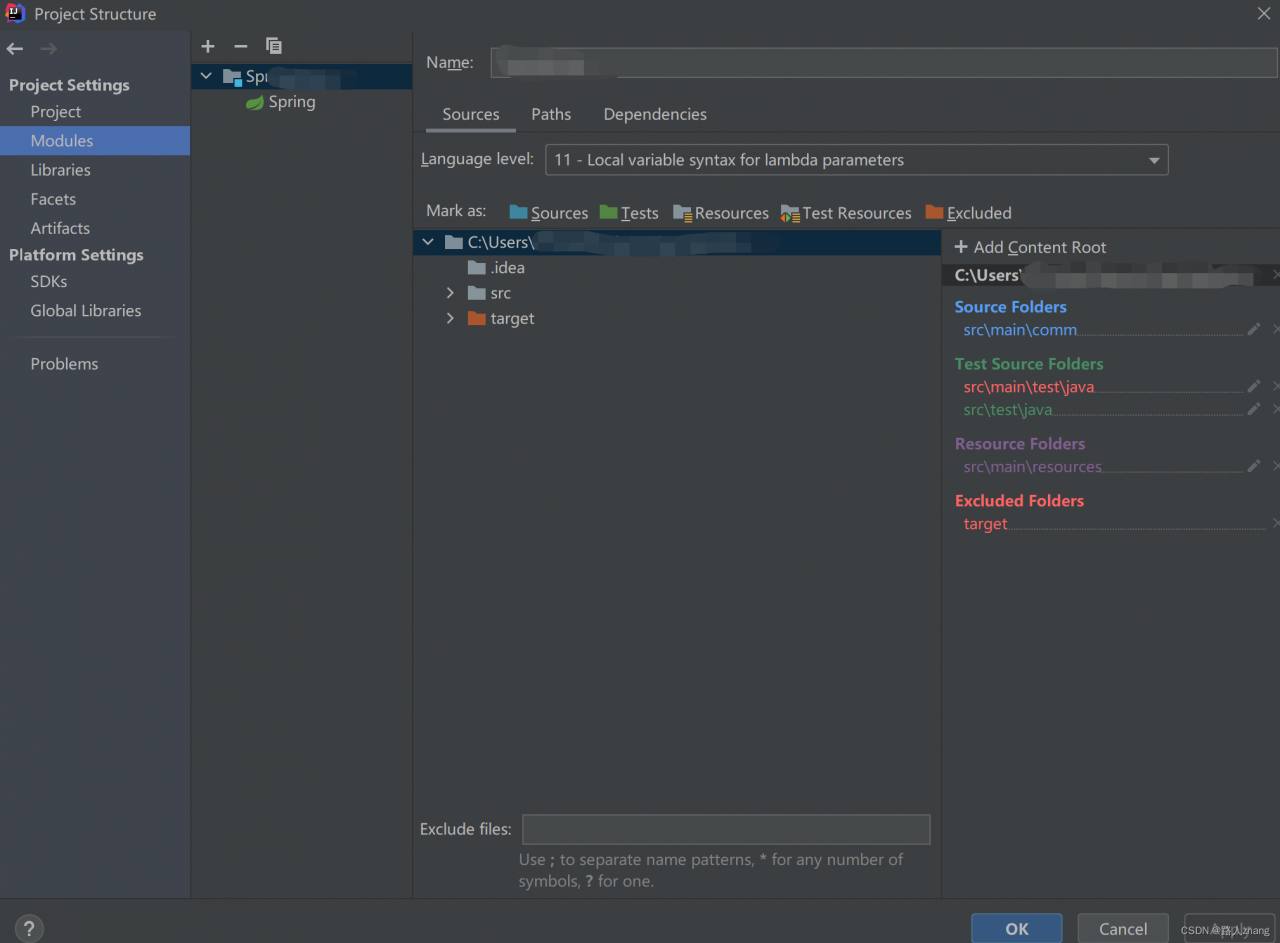Open Libraries settings
Viewport: 1280px width, 943px height.
[x=60, y=170]
